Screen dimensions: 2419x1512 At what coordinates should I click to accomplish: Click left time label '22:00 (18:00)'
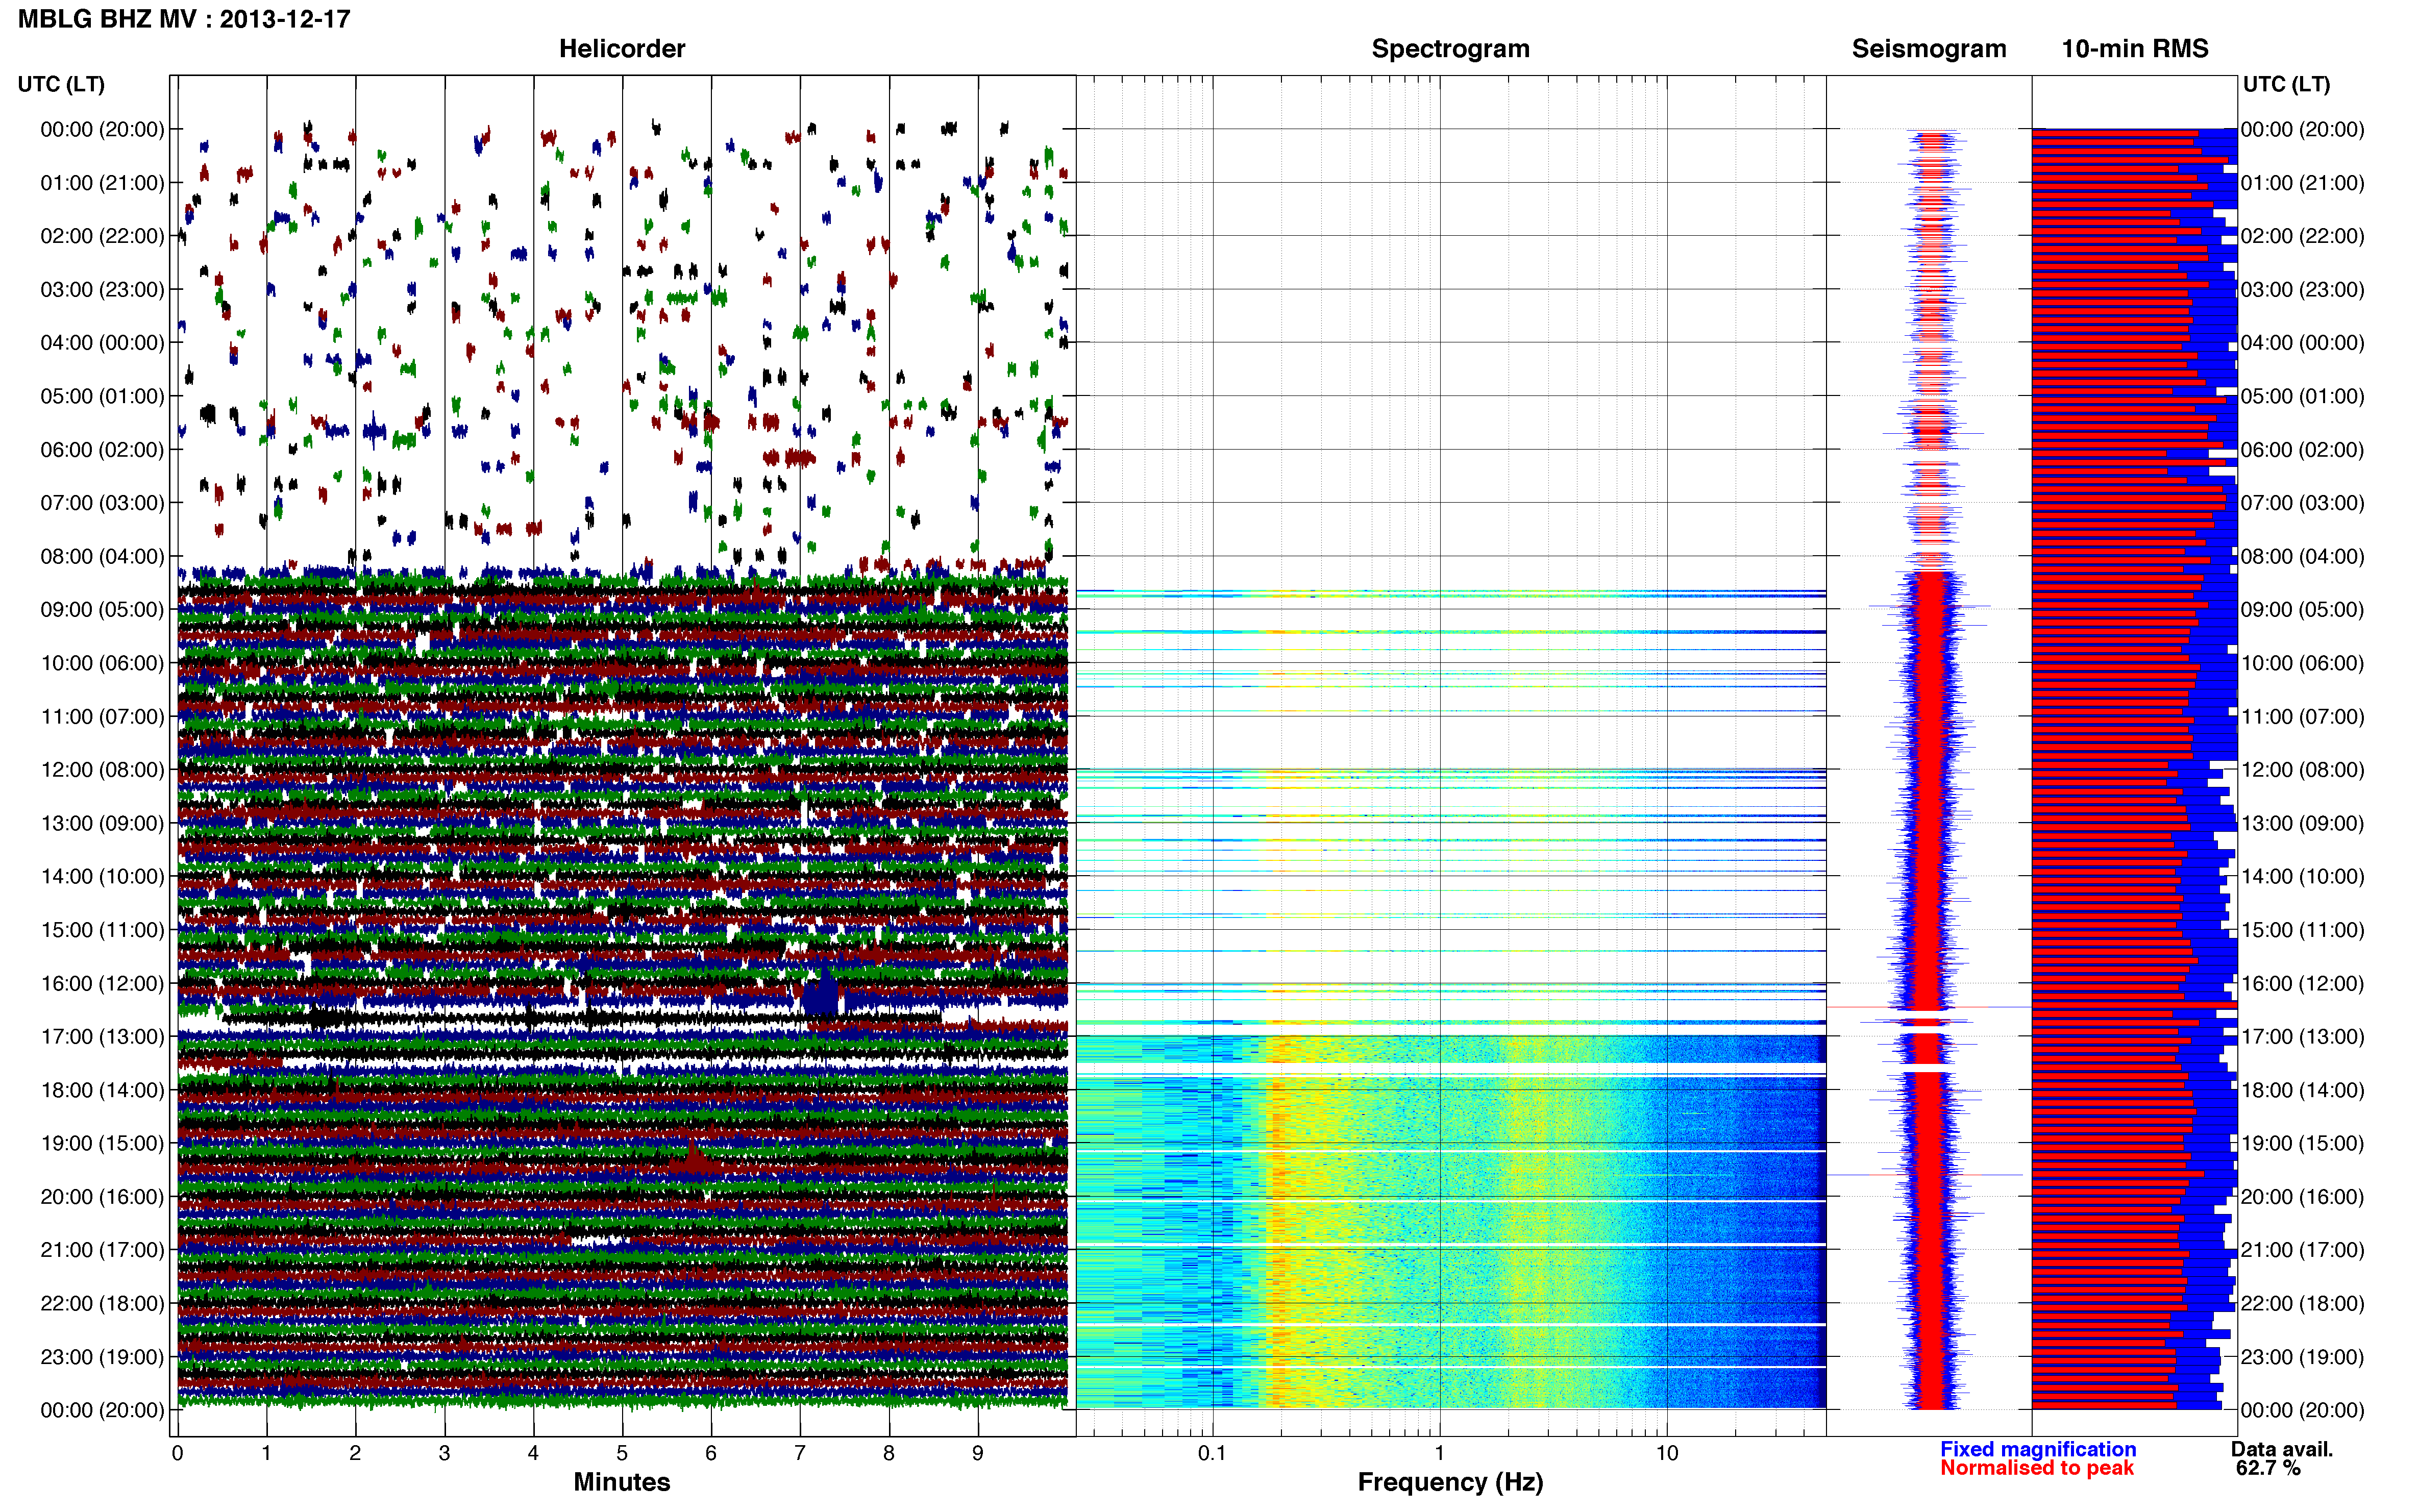(102, 1304)
